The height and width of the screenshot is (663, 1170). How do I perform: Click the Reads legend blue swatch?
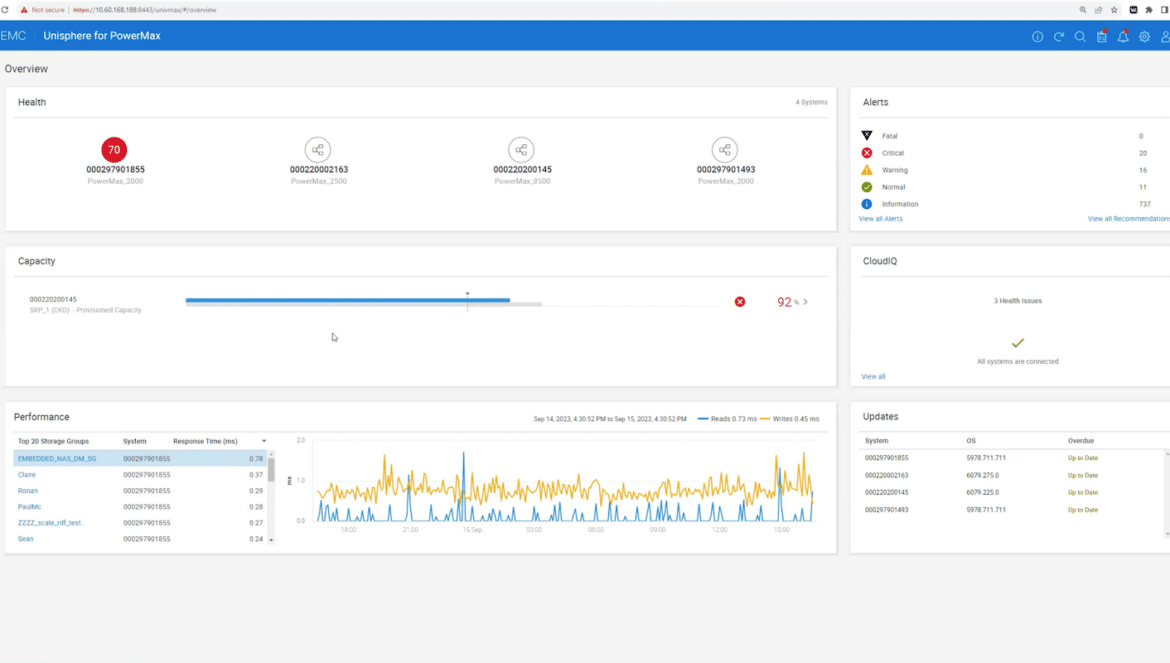pos(703,418)
